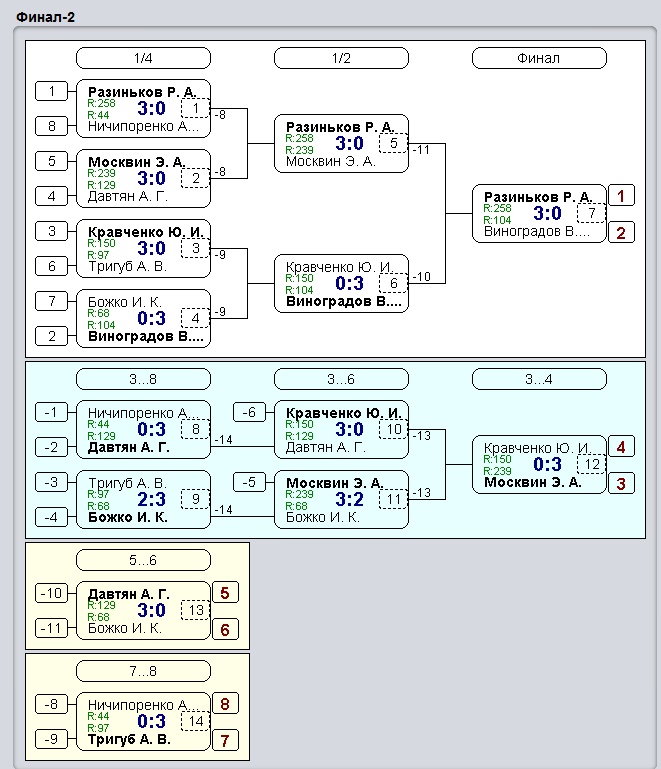Open final match 7 Разиньков vs Виноградов
Screen dimensions: 661x769
point(539,214)
